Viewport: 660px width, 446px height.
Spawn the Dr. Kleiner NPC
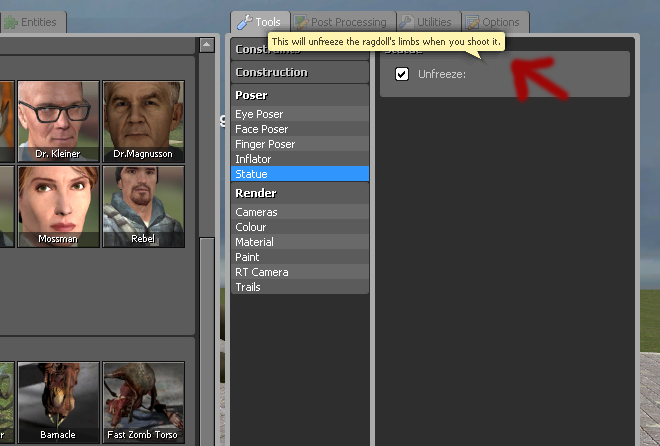tap(58, 121)
